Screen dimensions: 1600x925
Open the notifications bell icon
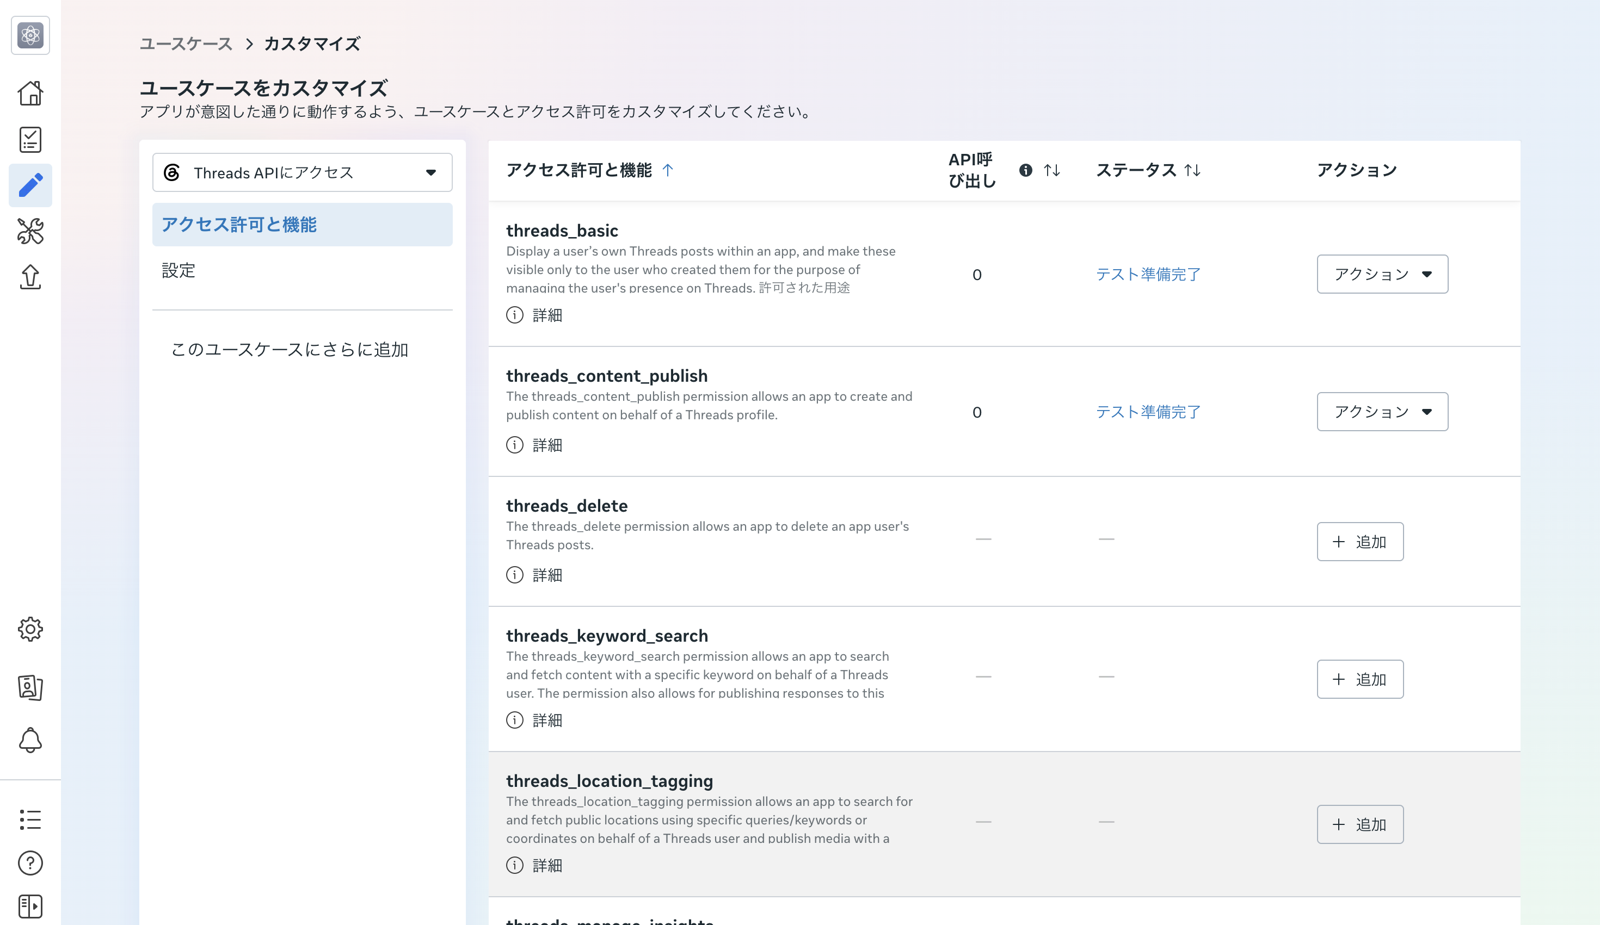point(30,740)
